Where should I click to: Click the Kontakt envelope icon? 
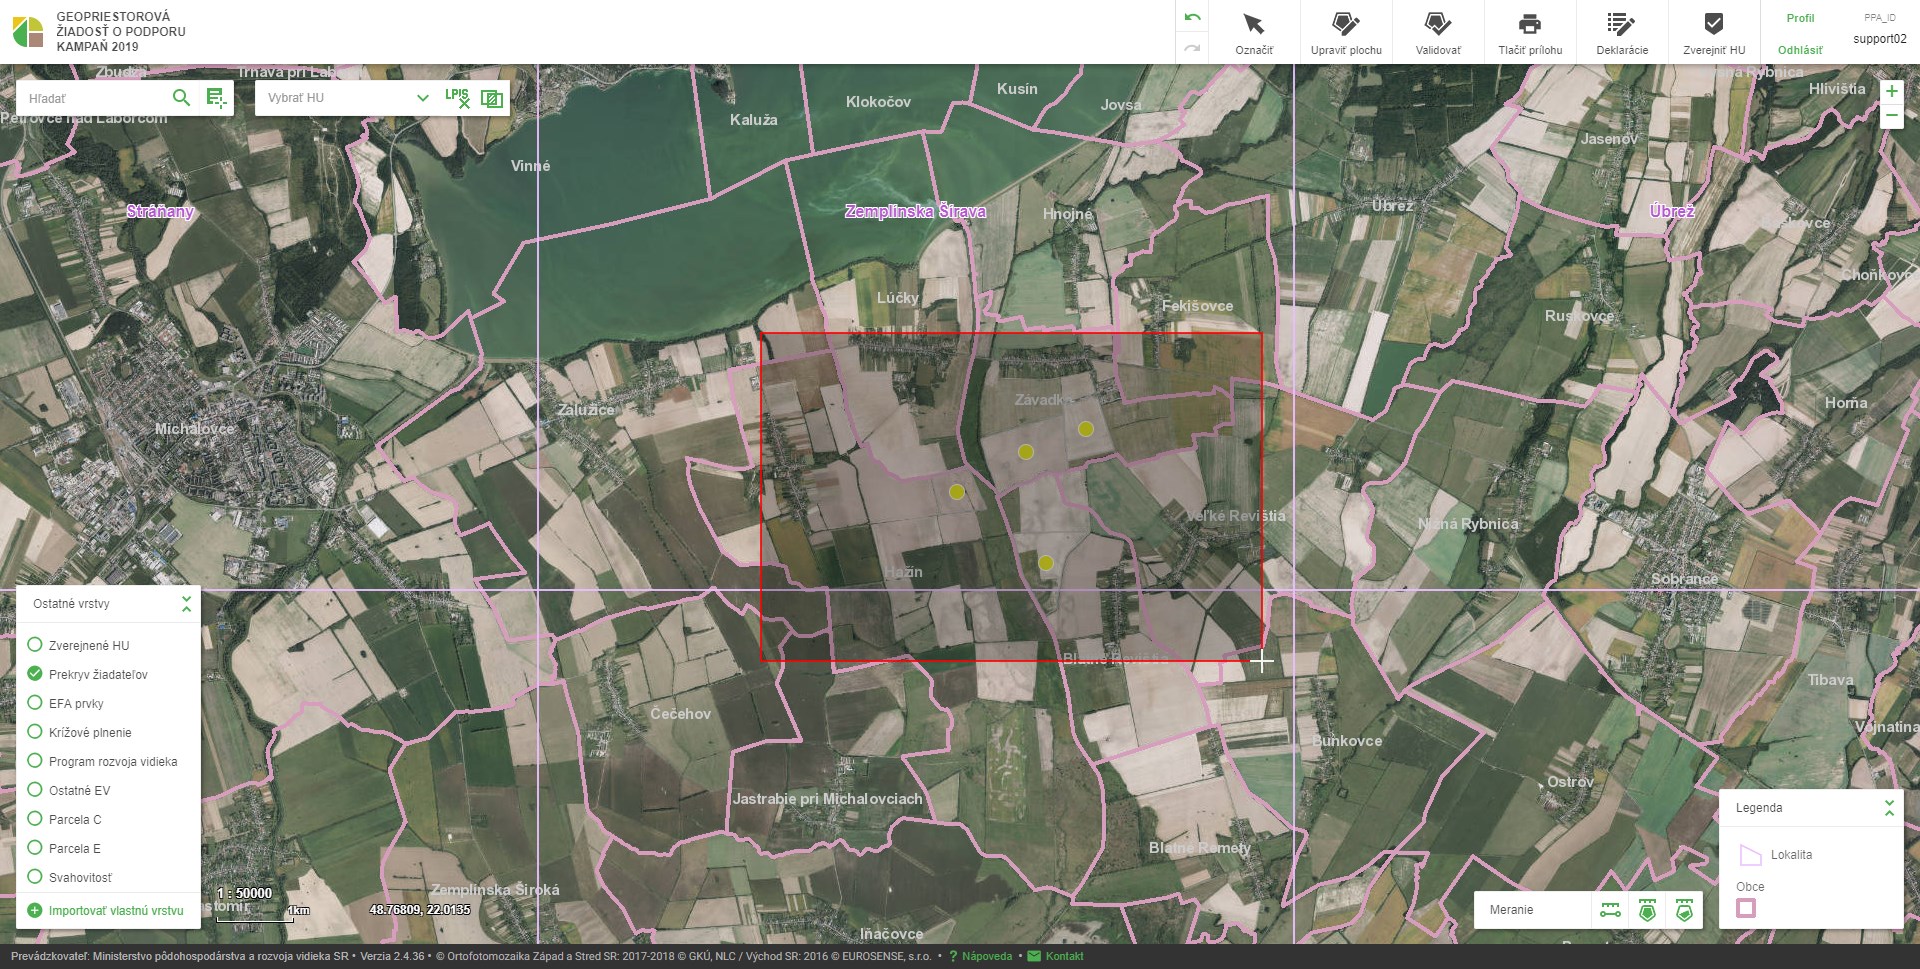(x=1034, y=956)
